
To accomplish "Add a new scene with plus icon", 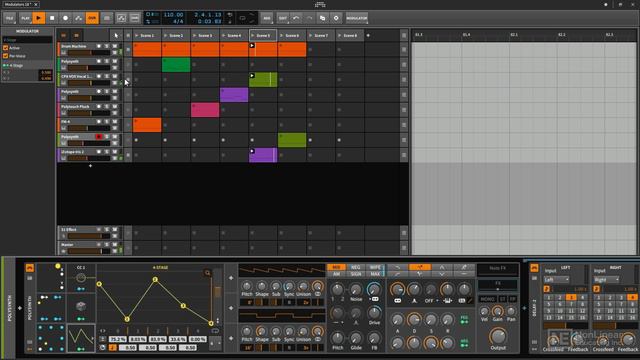I will pos(368,36).
